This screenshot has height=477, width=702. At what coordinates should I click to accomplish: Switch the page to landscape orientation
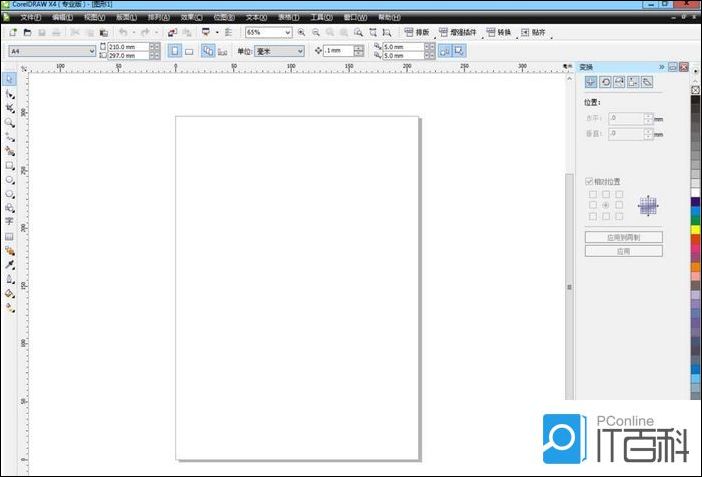[x=188, y=50]
